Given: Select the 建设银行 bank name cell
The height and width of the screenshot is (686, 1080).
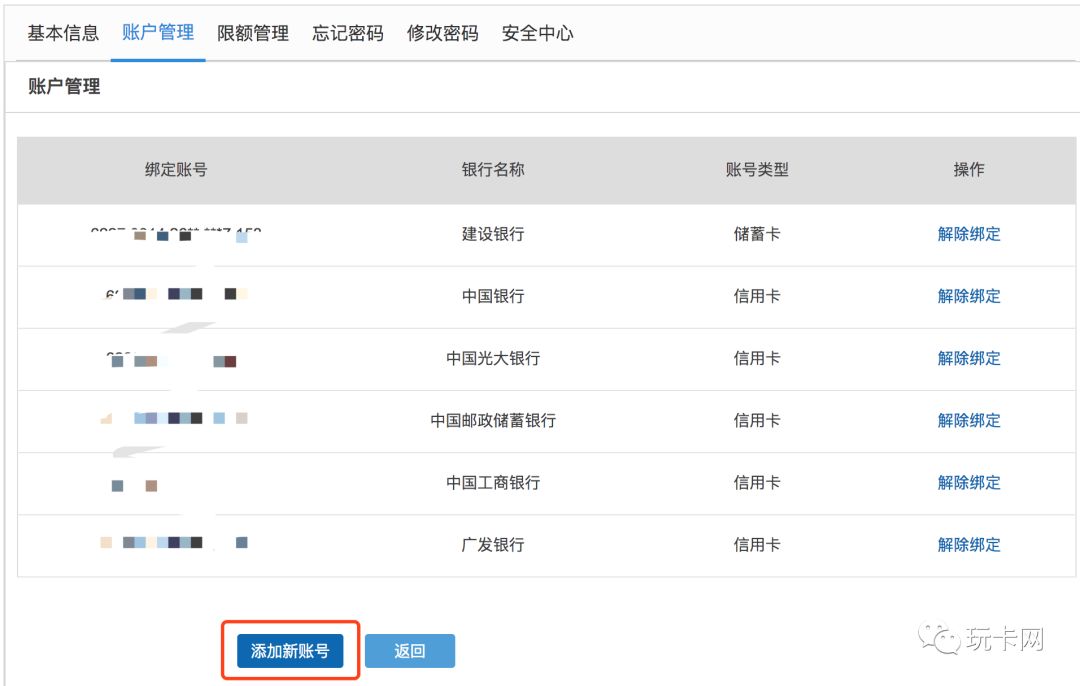Looking at the screenshot, I should 493,234.
